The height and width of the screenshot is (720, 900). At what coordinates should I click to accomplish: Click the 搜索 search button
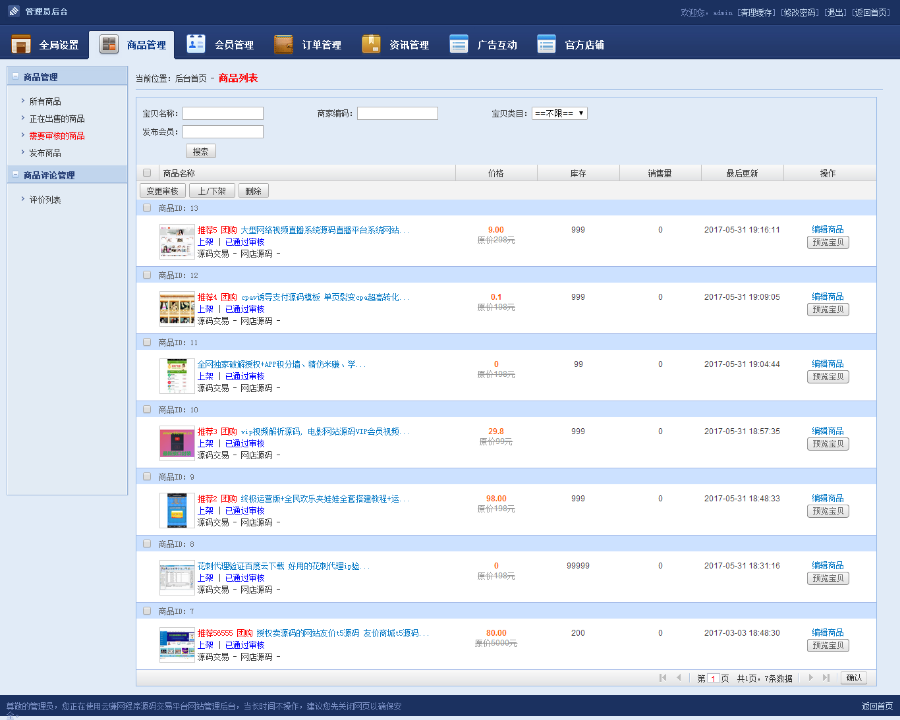point(201,151)
